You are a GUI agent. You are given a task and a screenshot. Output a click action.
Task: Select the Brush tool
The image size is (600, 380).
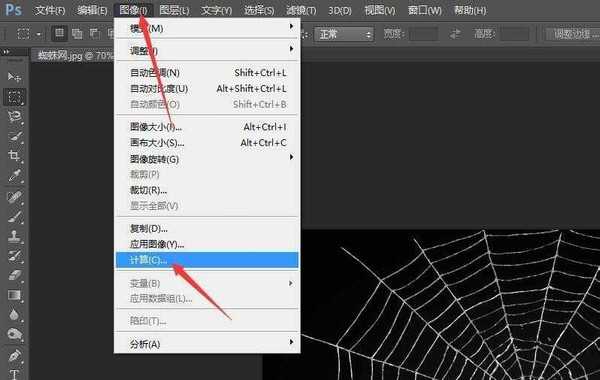click(15, 217)
